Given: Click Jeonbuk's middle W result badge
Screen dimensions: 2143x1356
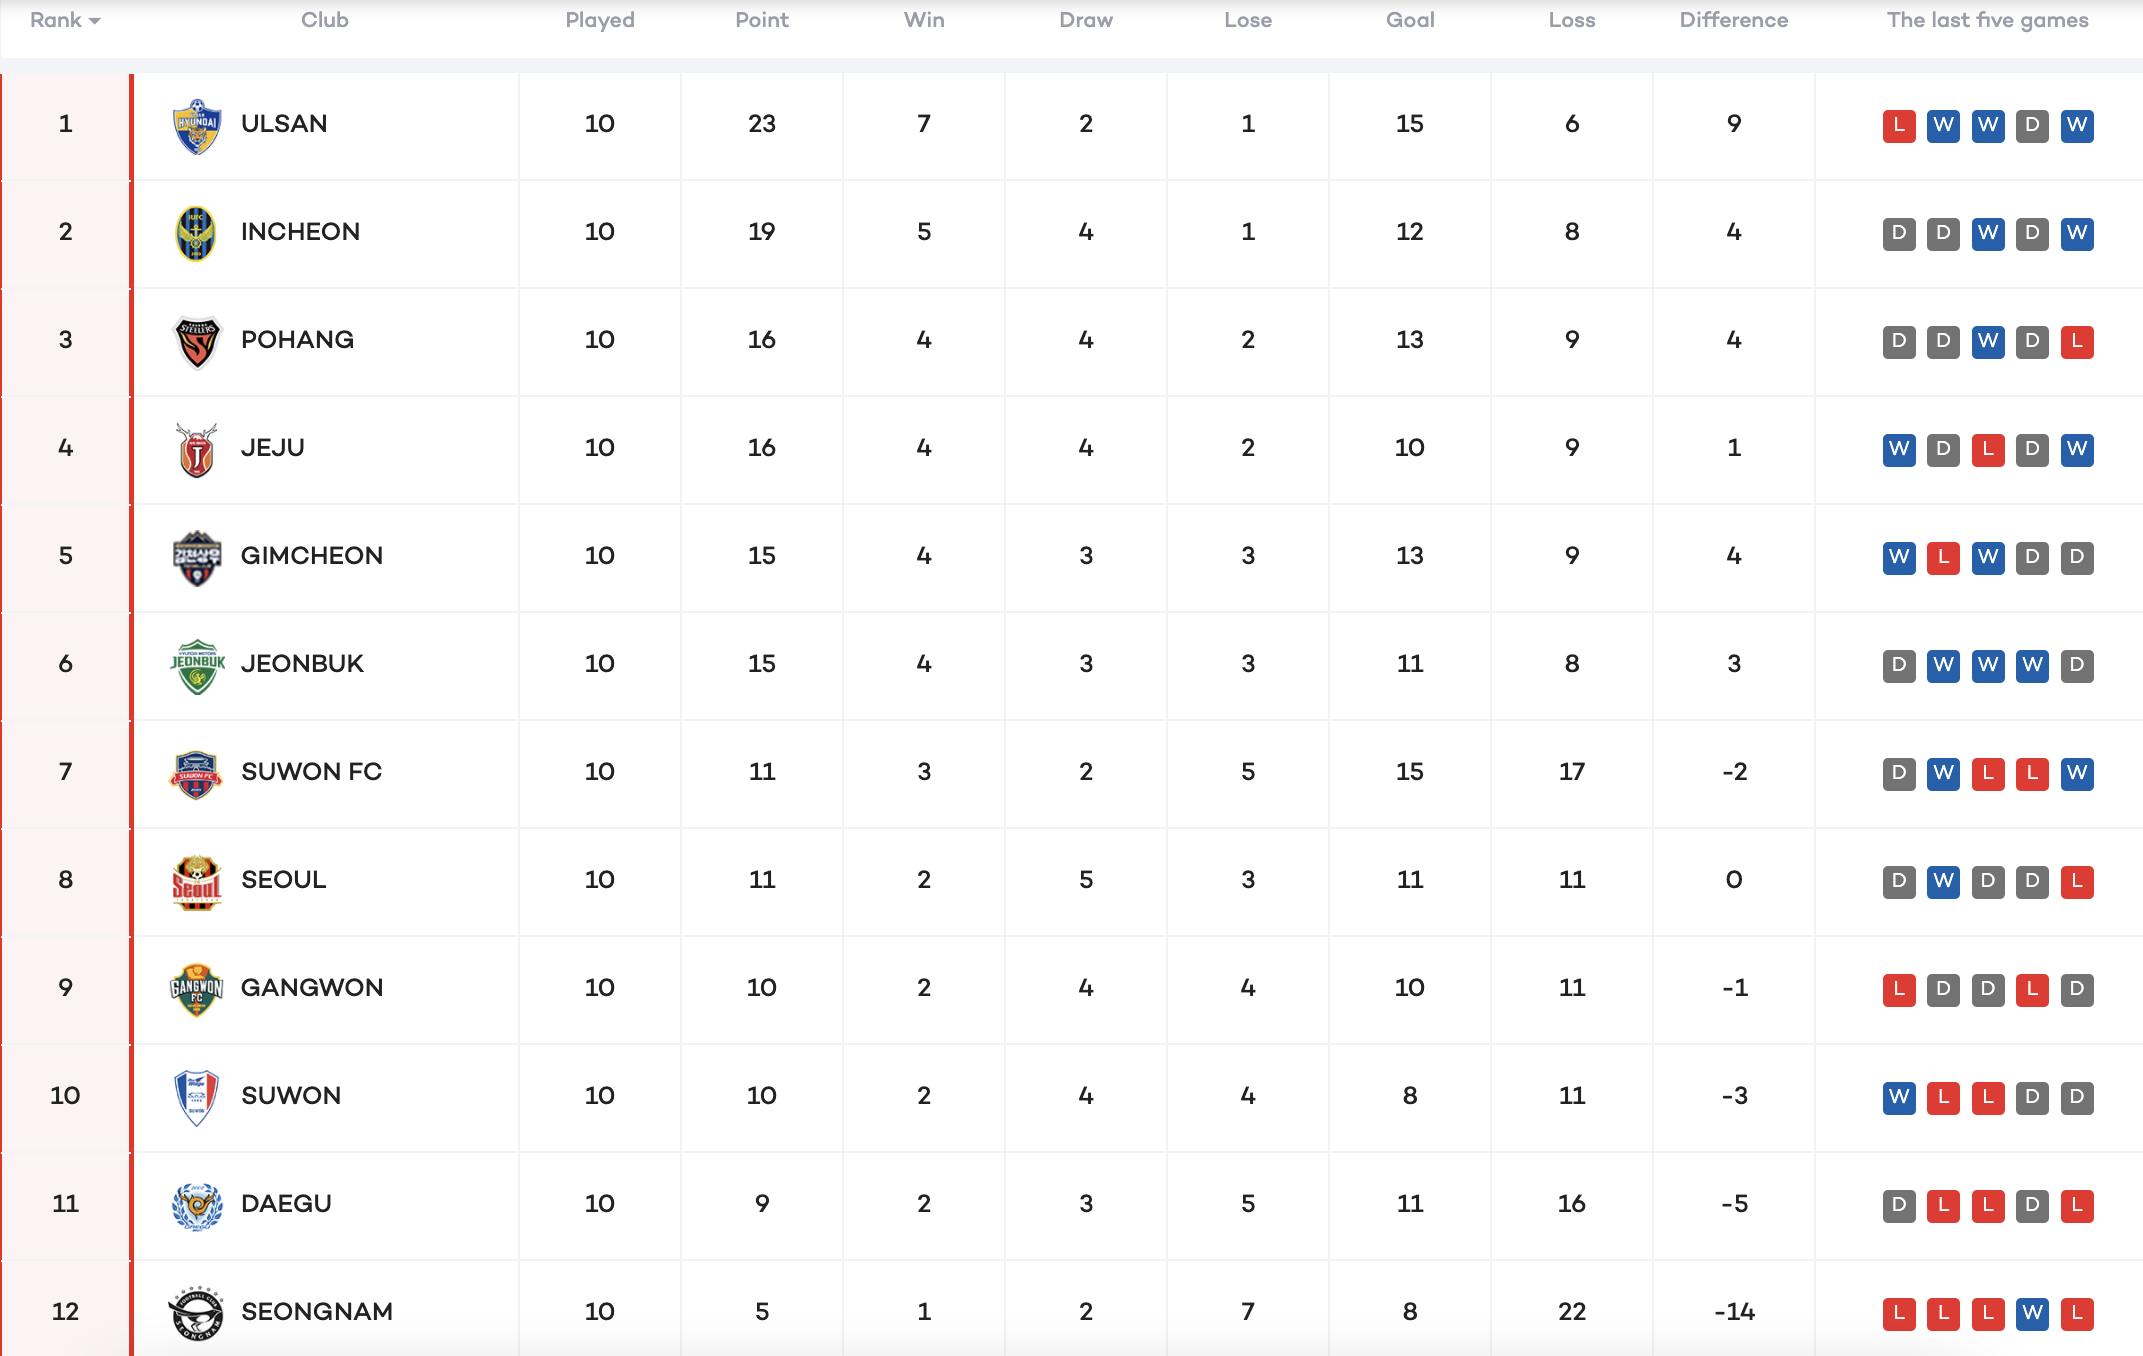Looking at the screenshot, I should coord(1988,665).
